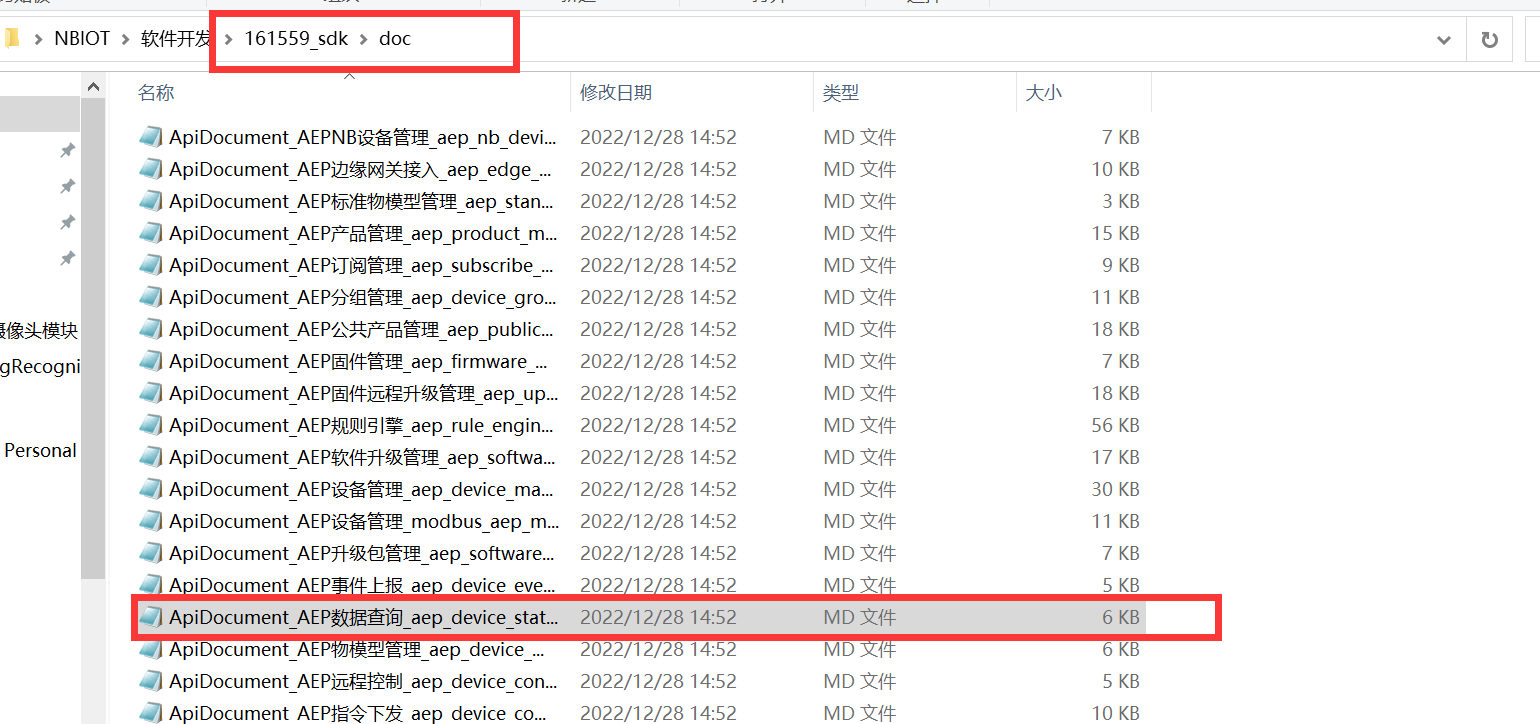The image size is (1540, 724).
Task: Expand the chevron before NBIOT in breadcrumb
Action: [x=39, y=39]
